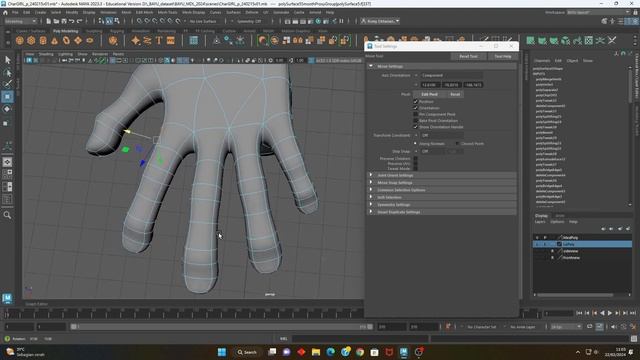
Task: Enable Bake Pivot Orientation checkbox
Action: pos(416,120)
